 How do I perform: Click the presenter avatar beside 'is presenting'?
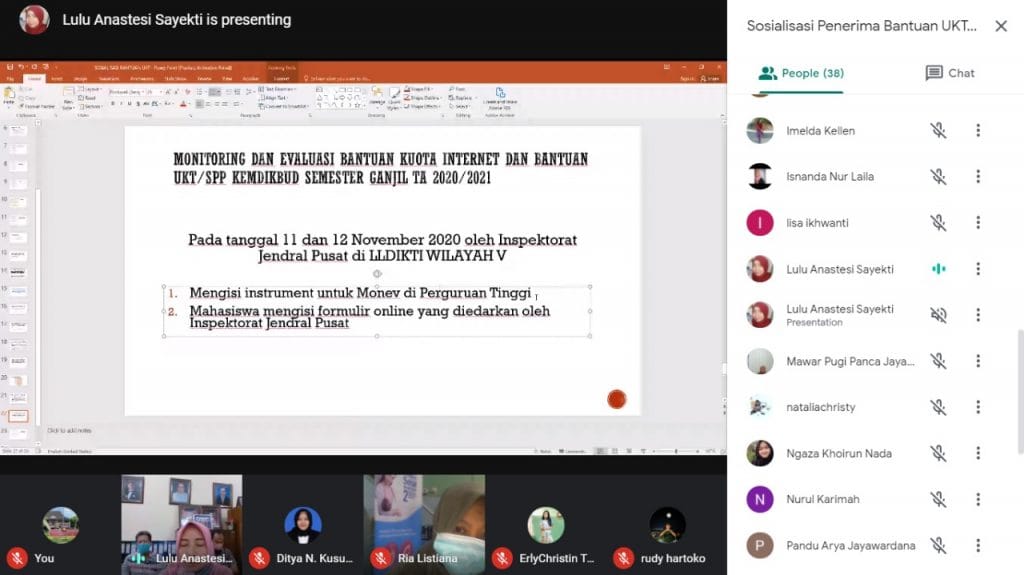[x=34, y=20]
